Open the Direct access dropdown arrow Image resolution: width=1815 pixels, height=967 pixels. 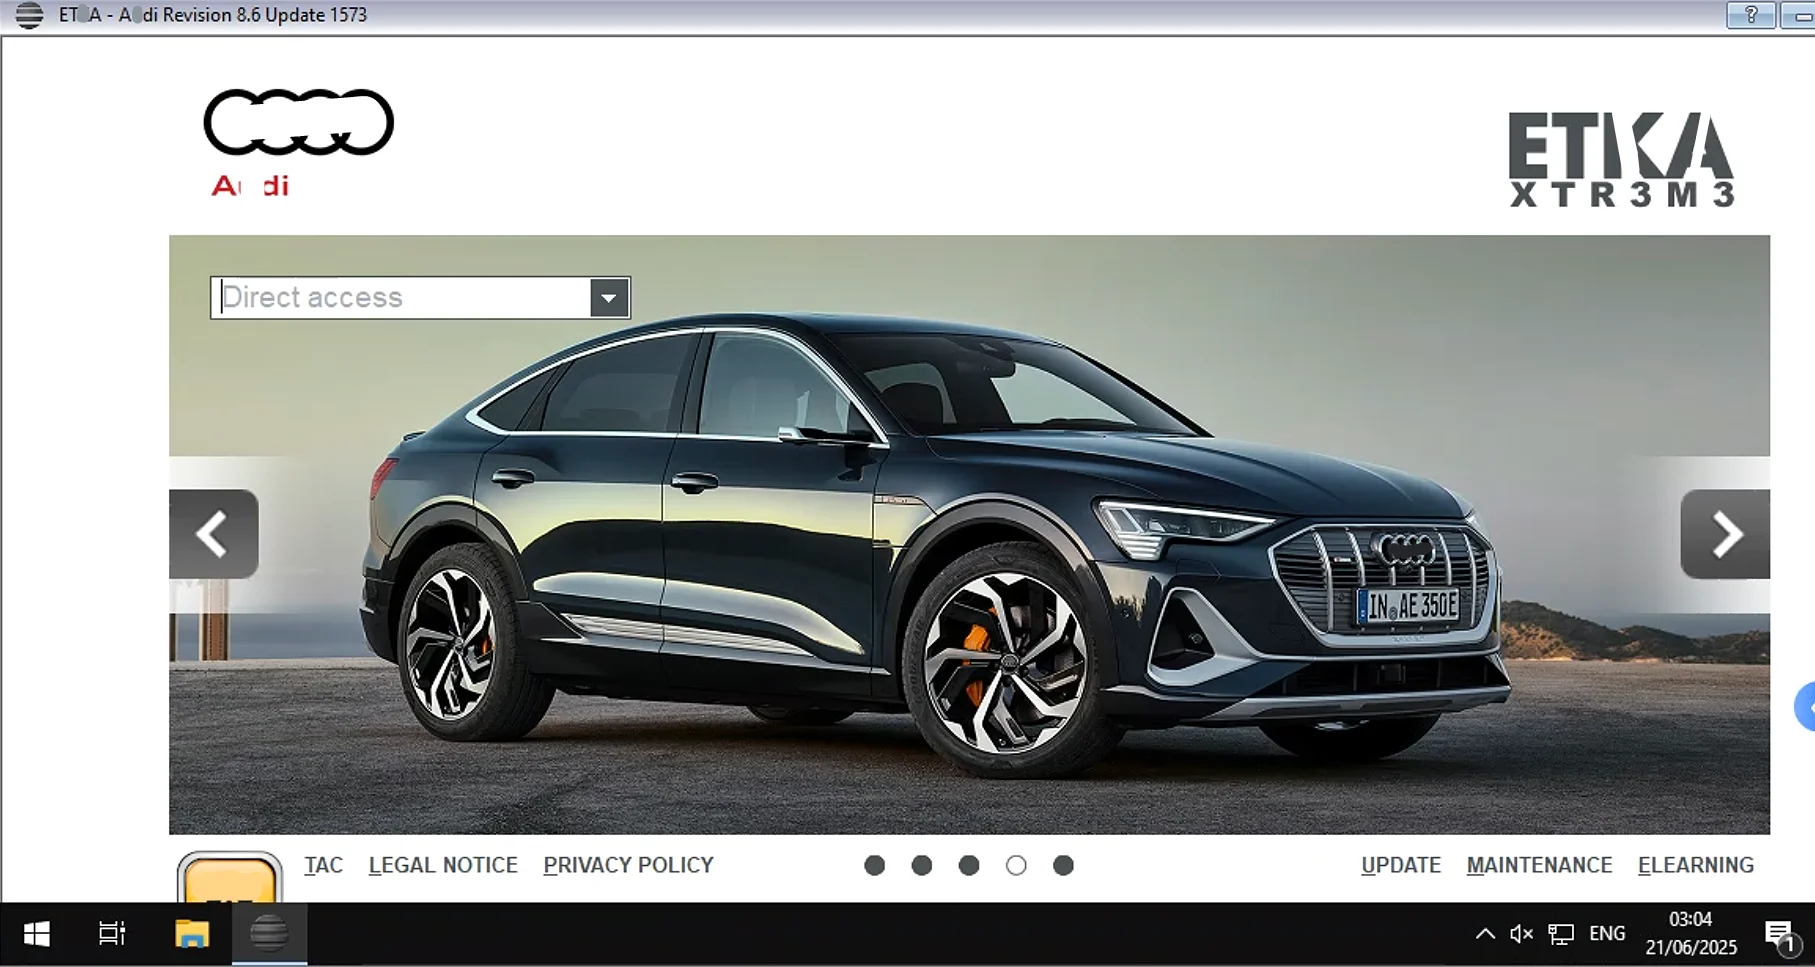tap(609, 298)
